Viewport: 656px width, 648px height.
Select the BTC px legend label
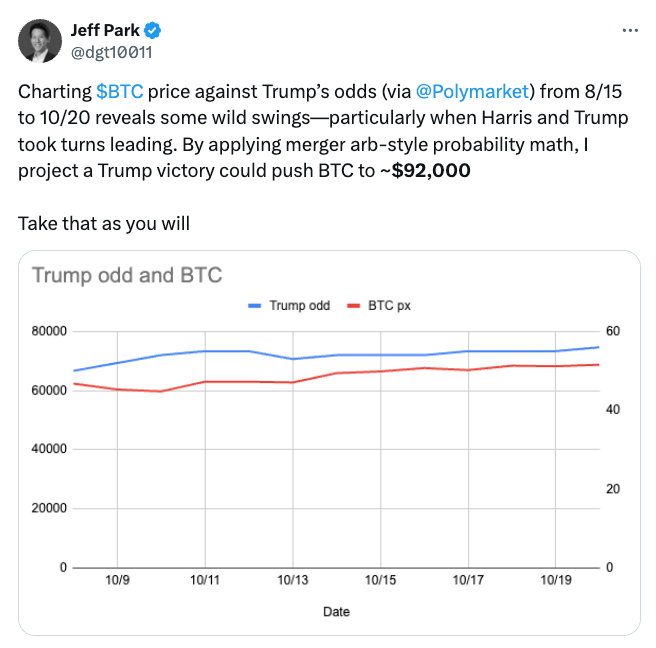coord(390,306)
